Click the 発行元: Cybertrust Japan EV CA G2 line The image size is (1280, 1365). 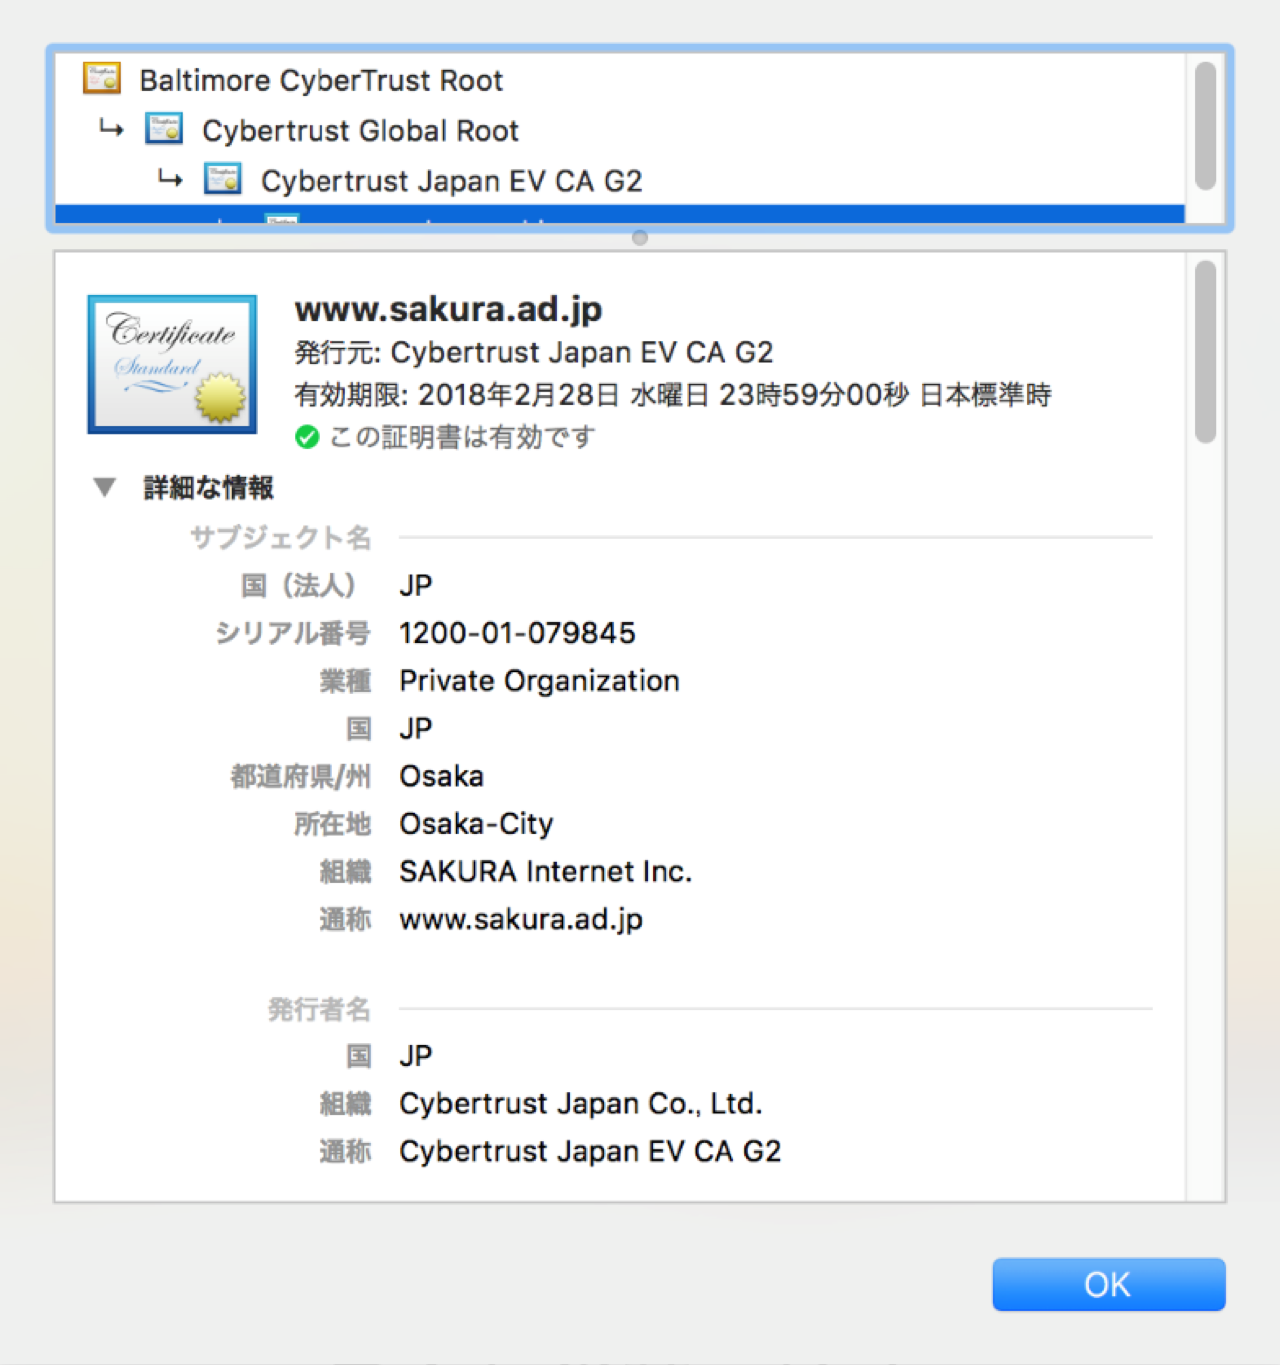point(534,352)
